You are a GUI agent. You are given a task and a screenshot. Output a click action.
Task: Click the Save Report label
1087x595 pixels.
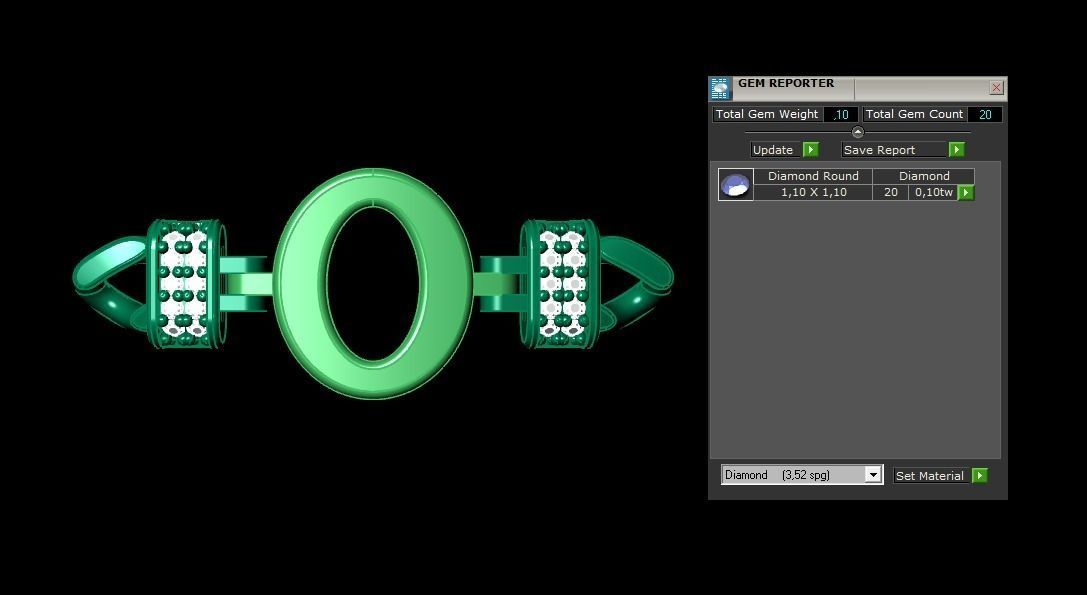(894, 150)
